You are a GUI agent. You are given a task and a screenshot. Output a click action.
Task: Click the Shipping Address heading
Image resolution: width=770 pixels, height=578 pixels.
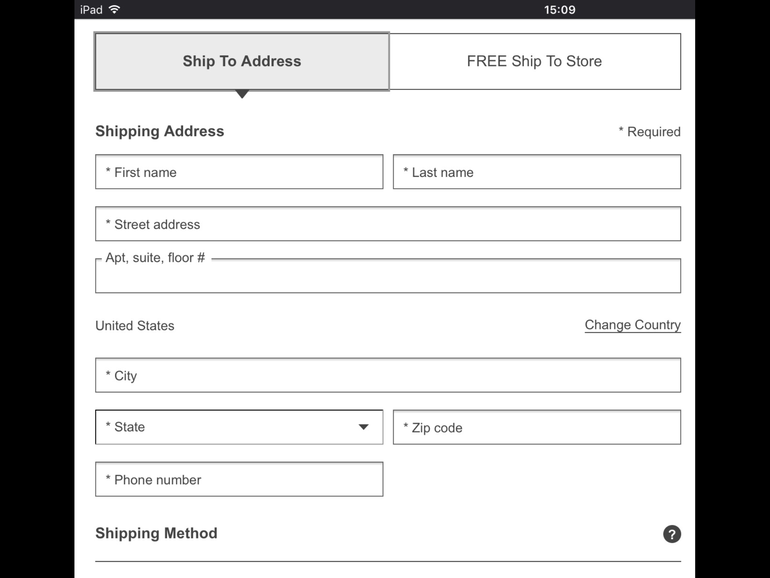click(x=160, y=131)
